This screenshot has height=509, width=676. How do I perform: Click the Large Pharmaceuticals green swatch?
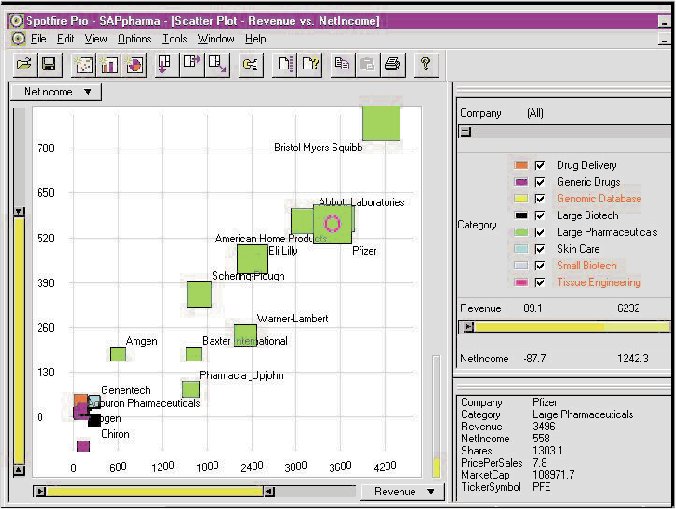pos(521,232)
